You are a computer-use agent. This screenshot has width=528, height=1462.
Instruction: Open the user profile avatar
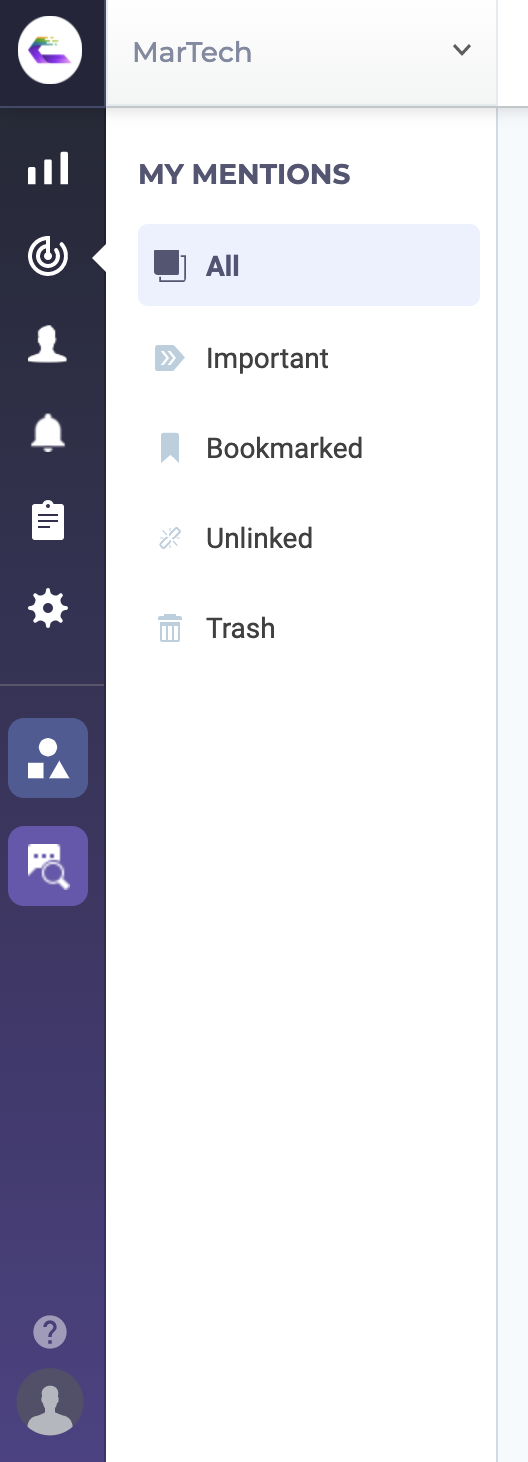pyautogui.click(x=50, y=1402)
